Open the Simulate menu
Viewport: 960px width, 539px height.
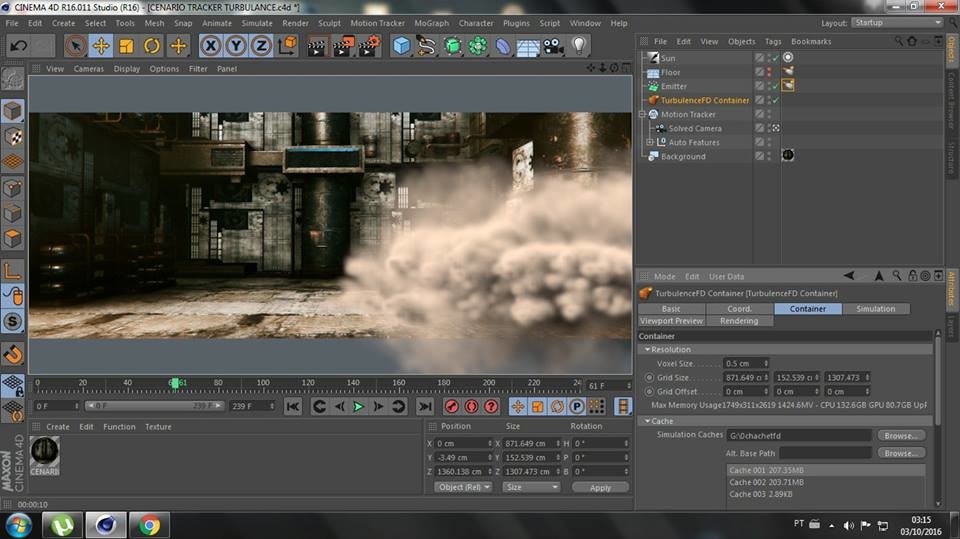click(257, 23)
